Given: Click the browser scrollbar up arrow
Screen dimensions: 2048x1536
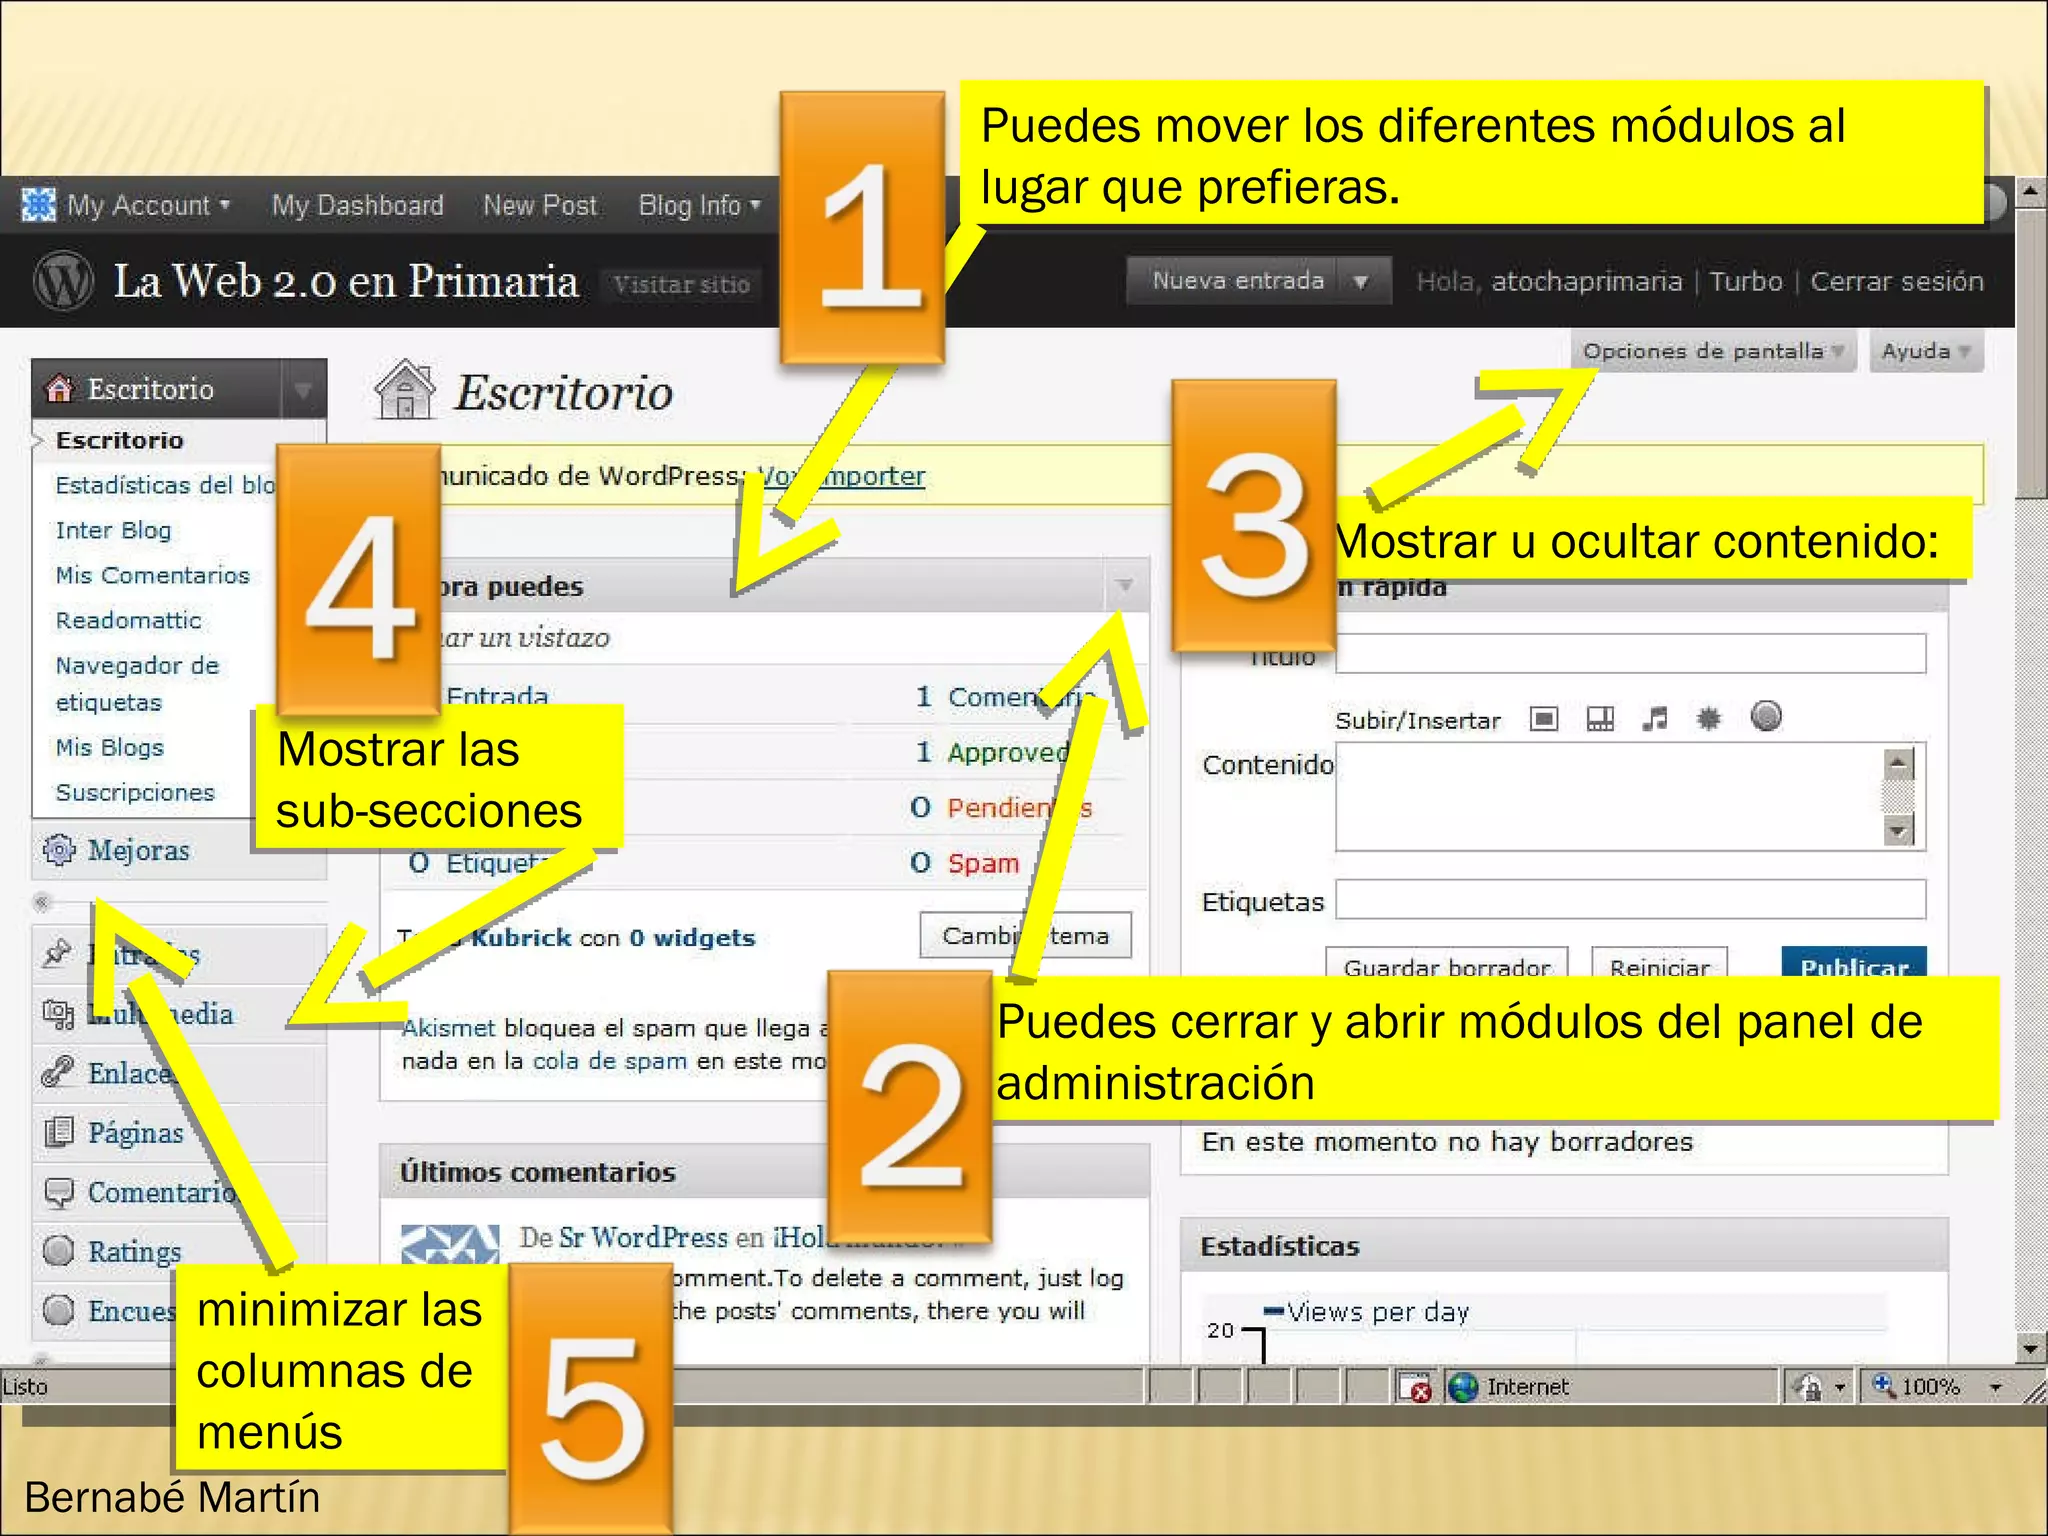Looking at the screenshot, I should [2030, 191].
